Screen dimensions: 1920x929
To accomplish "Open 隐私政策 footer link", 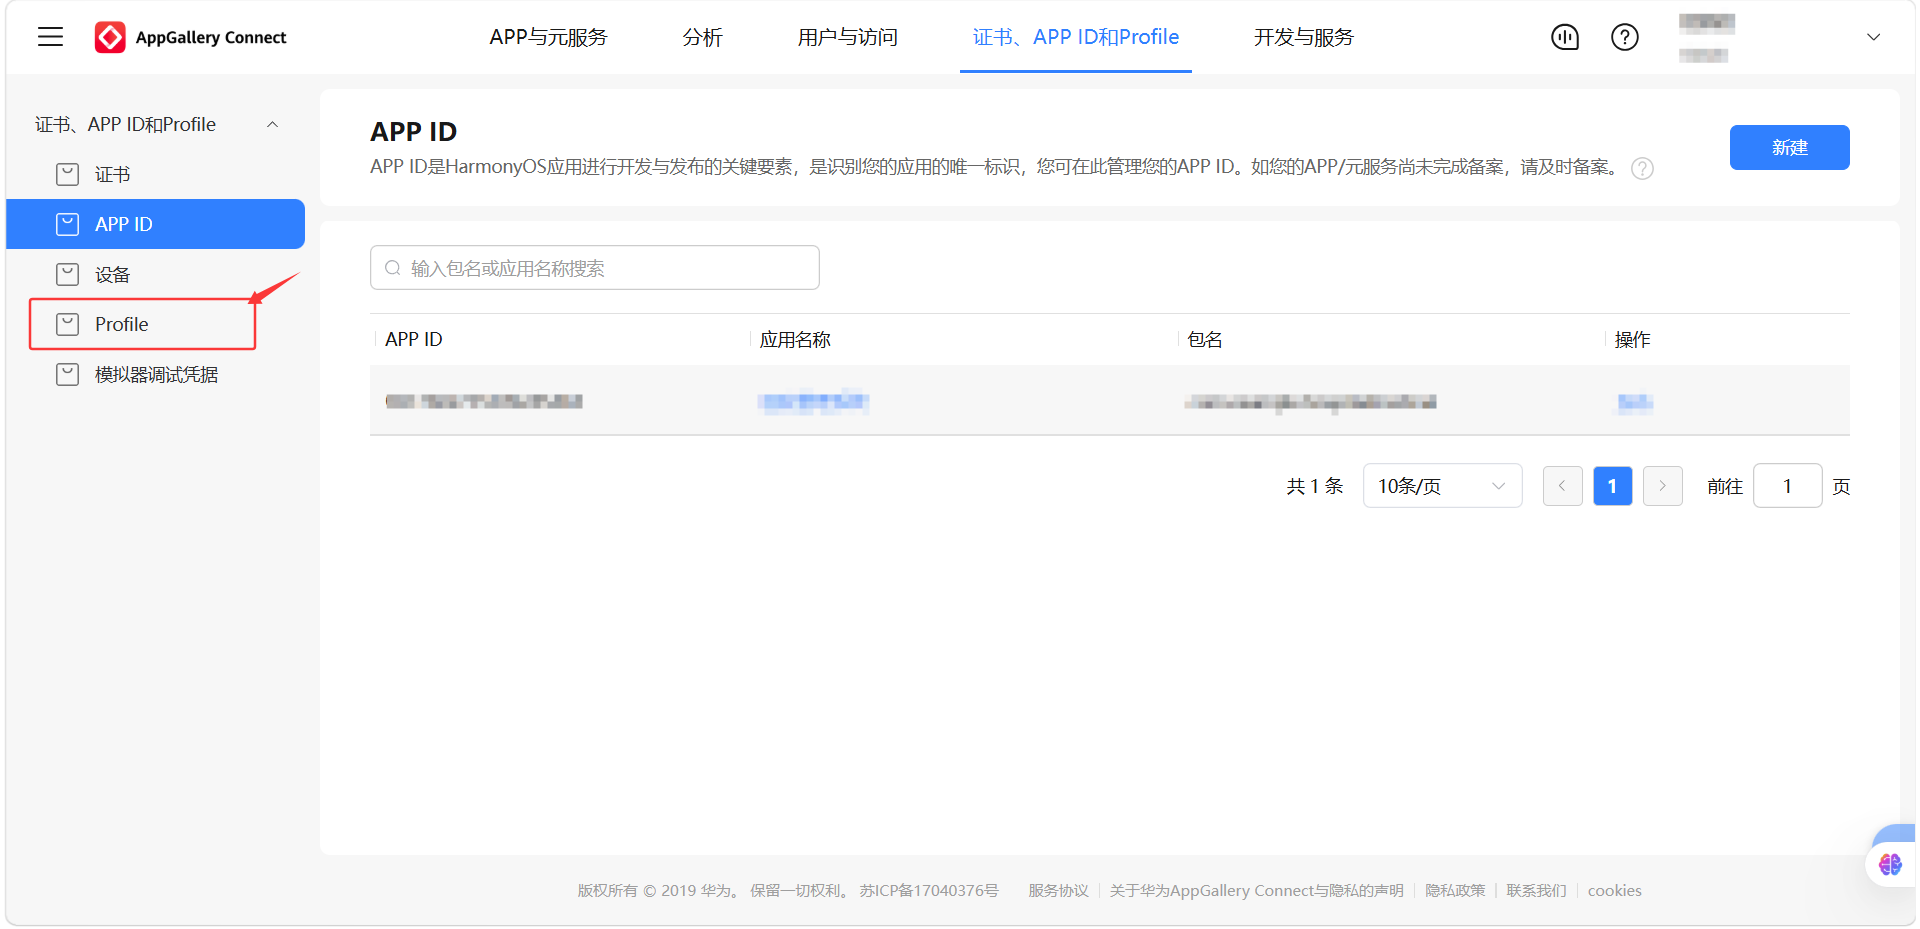I will 1455,890.
